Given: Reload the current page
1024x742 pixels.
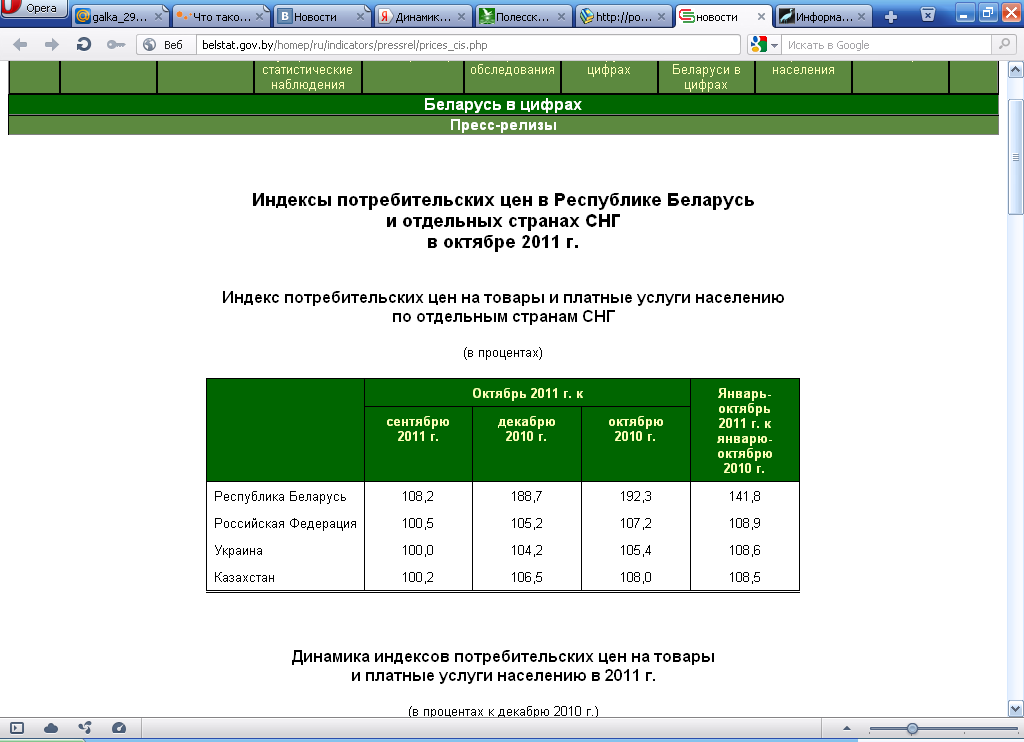Looking at the screenshot, I should (84, 44).
